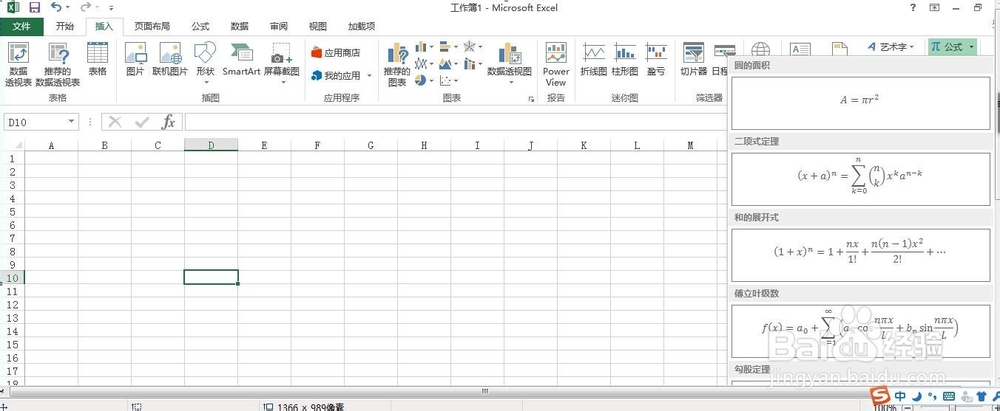The height and width of the screenshot is (411, 1000).
Task: Open the Undo history dropdown arrow
Action: click(68, 8)
